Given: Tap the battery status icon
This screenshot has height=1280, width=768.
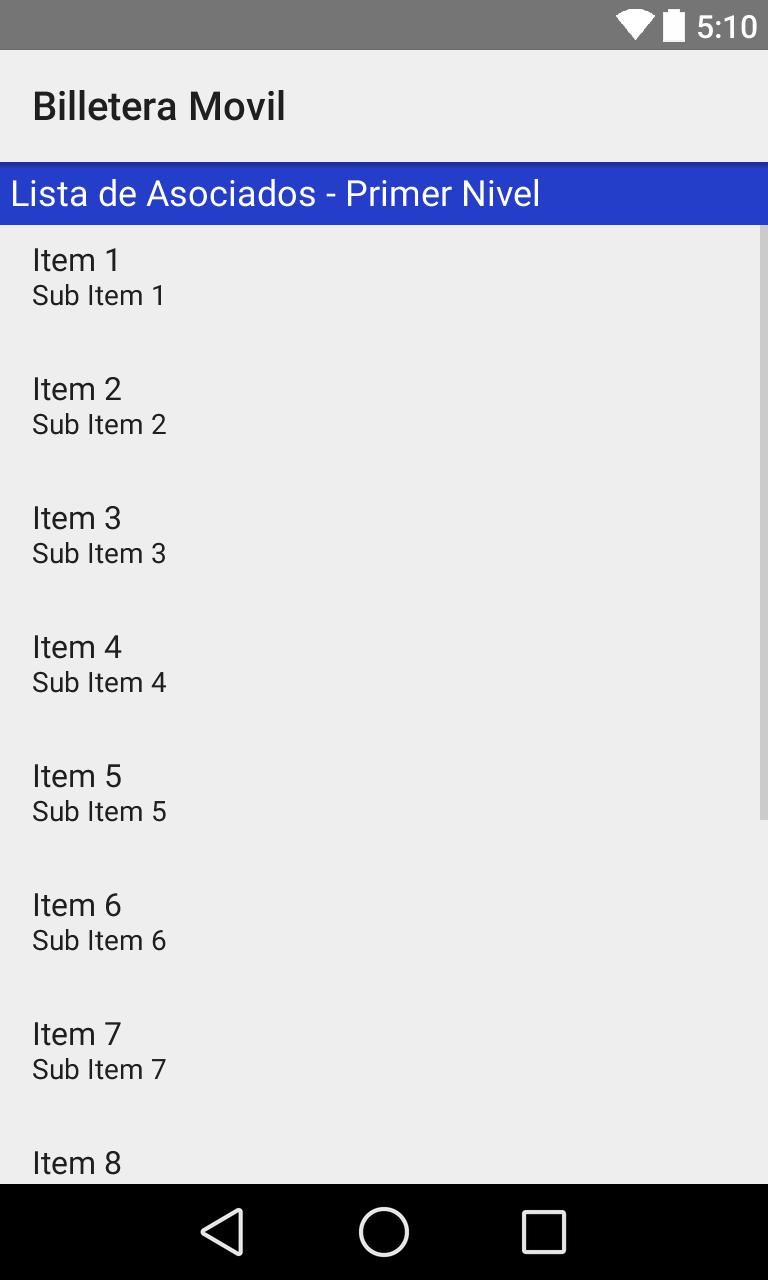Looking at the screenshot, I should 674,25.
